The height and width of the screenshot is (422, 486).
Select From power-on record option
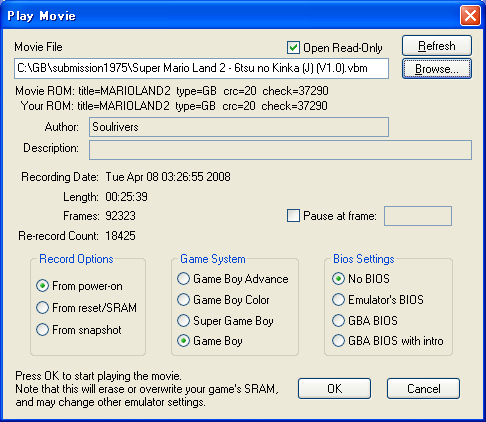[x=42, y=286]
